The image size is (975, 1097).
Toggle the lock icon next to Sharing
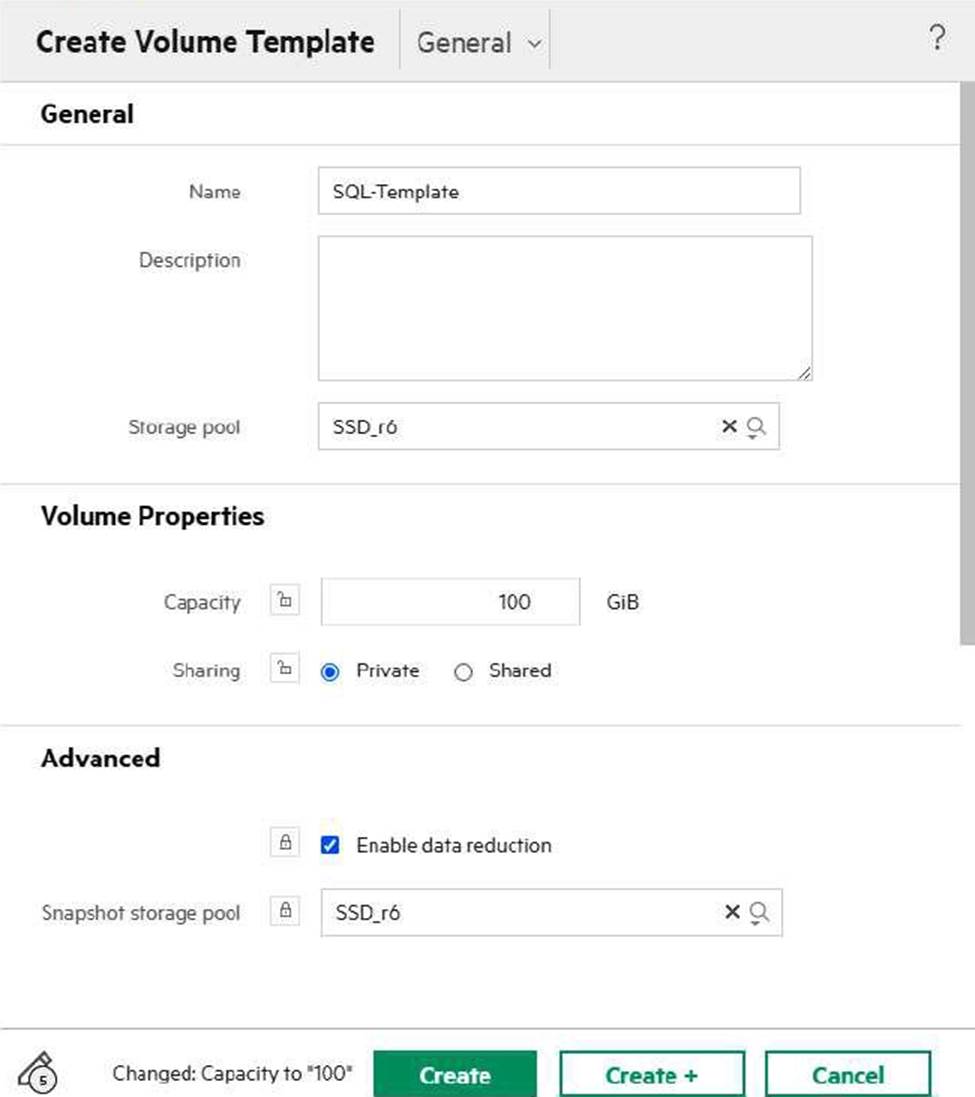coord(285,668)
